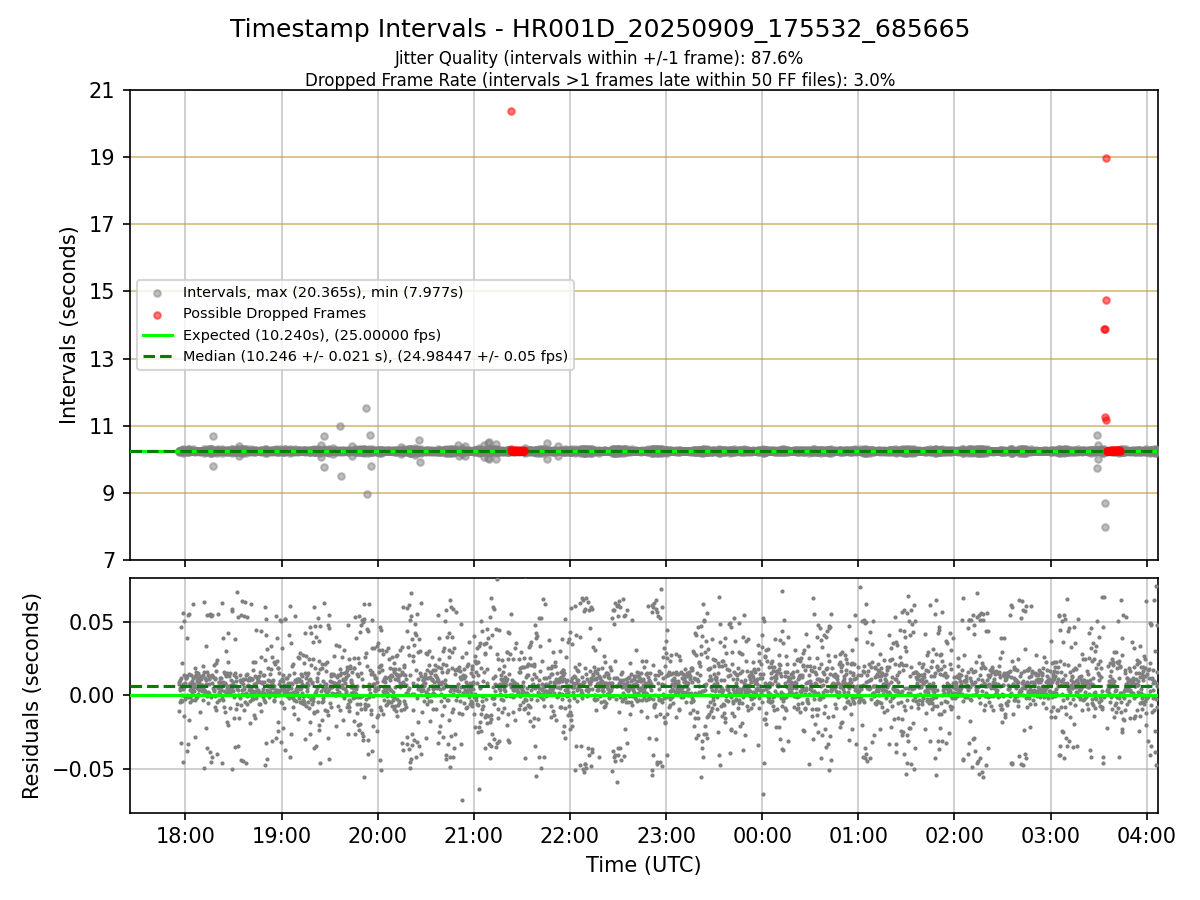
Task: Click legend entry "Expected (10.240s), (25.00000 fps)"
Action: coord(312,334)
